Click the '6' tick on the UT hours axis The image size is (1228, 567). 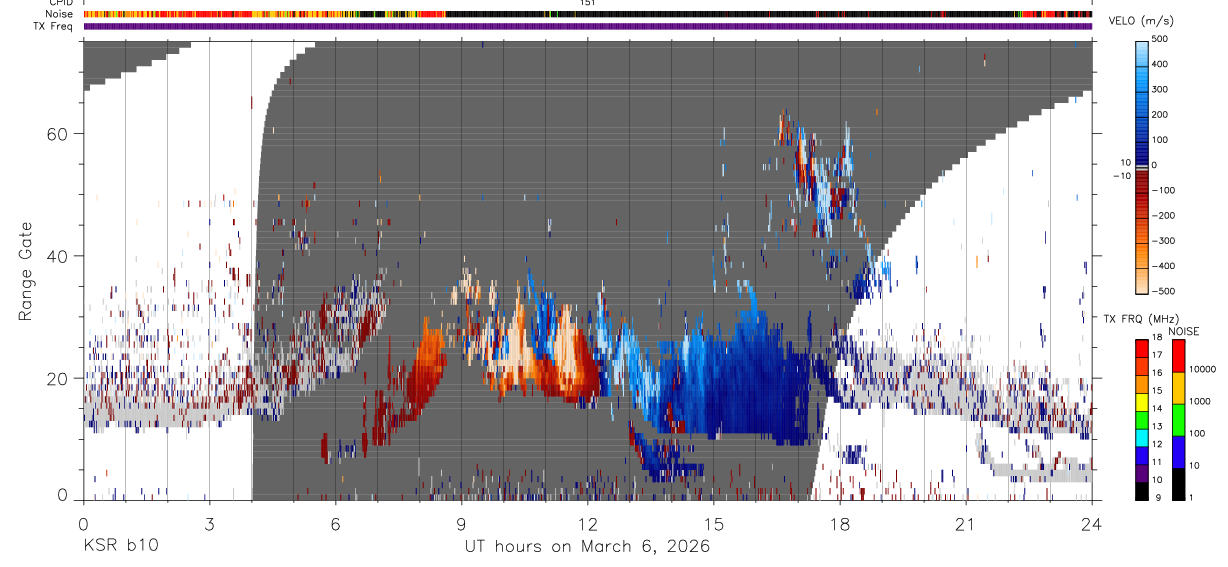click(335, 524)
